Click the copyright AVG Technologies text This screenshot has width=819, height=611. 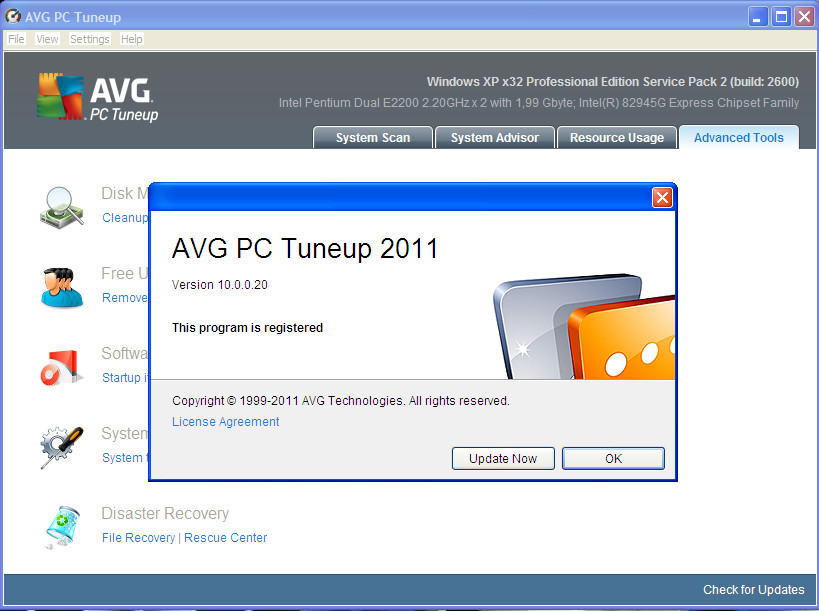pos(341,401)
